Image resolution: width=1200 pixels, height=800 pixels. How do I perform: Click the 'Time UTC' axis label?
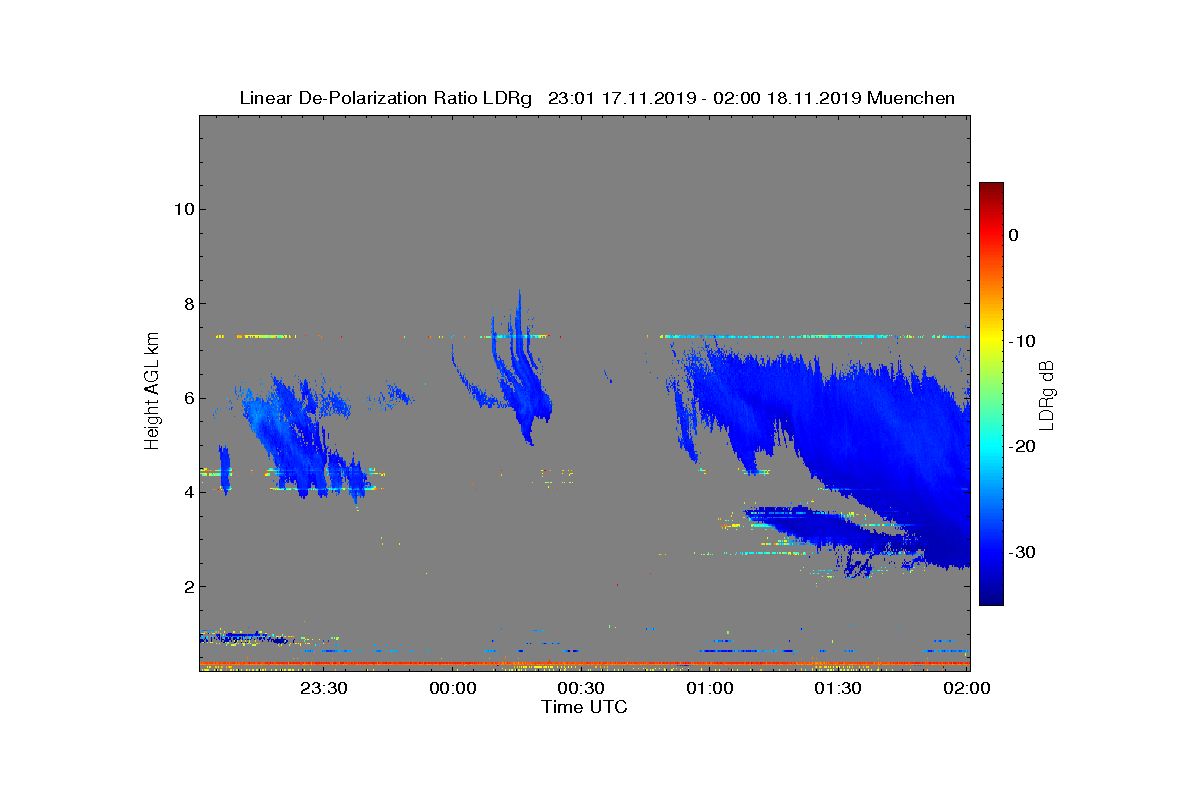click(584, 707)
